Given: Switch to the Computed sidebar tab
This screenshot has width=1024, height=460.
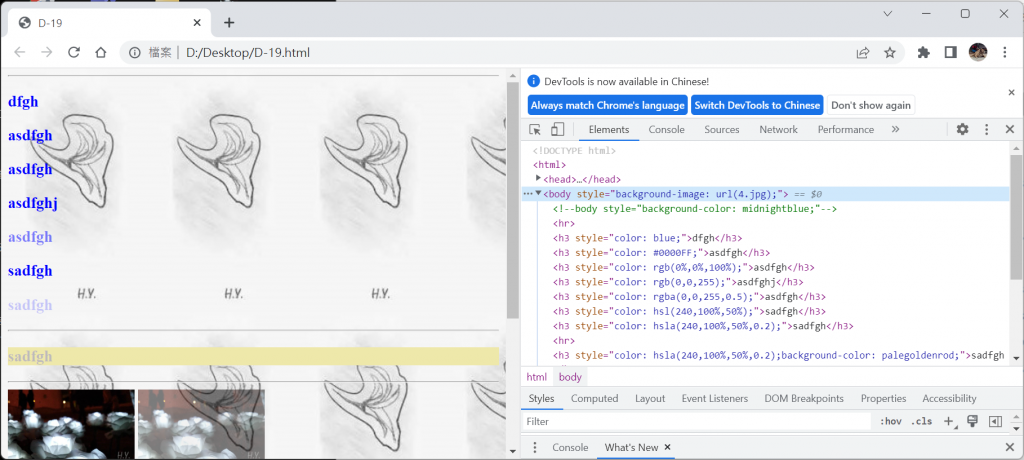Looking at the screenshot, I should [594, 399].
